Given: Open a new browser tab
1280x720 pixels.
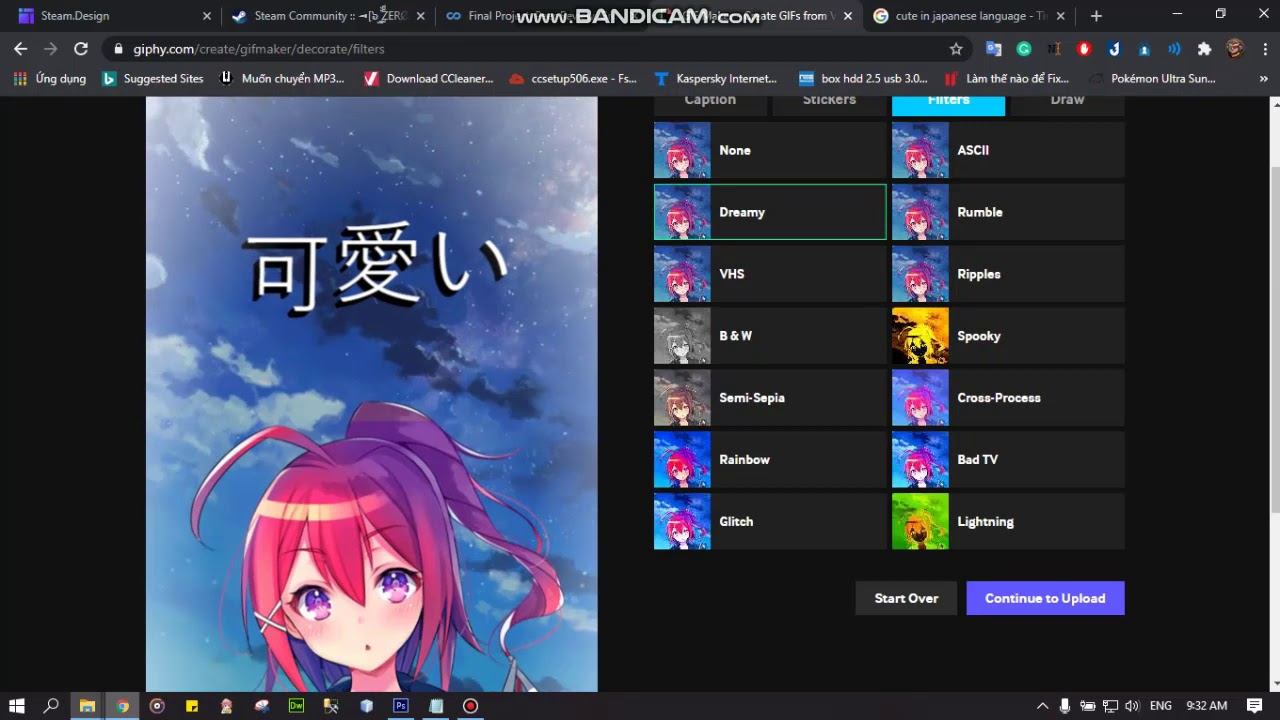Looking at the screenshot, I should tap(1096, 16).
